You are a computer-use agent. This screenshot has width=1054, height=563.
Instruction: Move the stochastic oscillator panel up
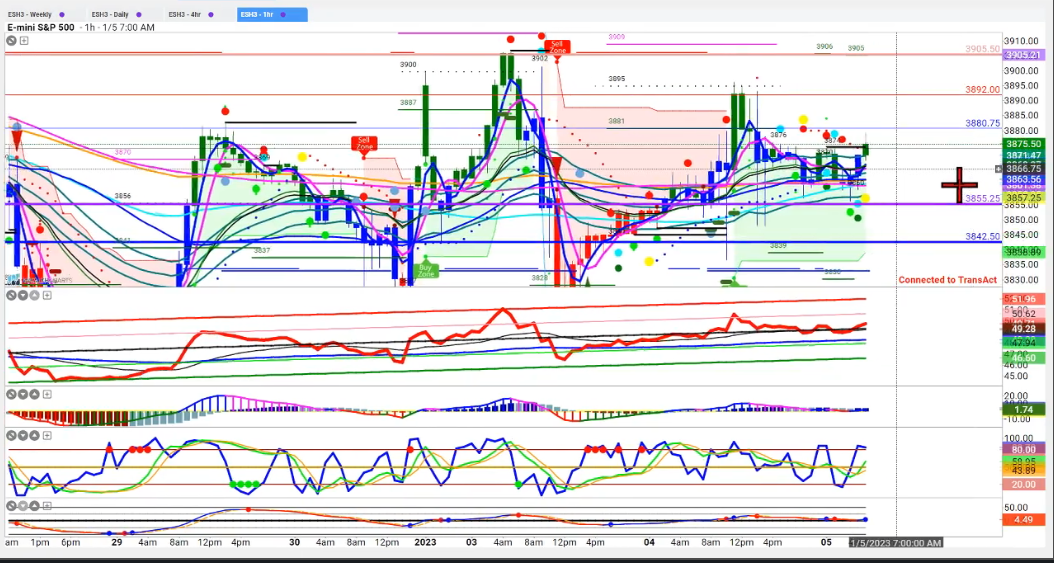click(34, 435)
